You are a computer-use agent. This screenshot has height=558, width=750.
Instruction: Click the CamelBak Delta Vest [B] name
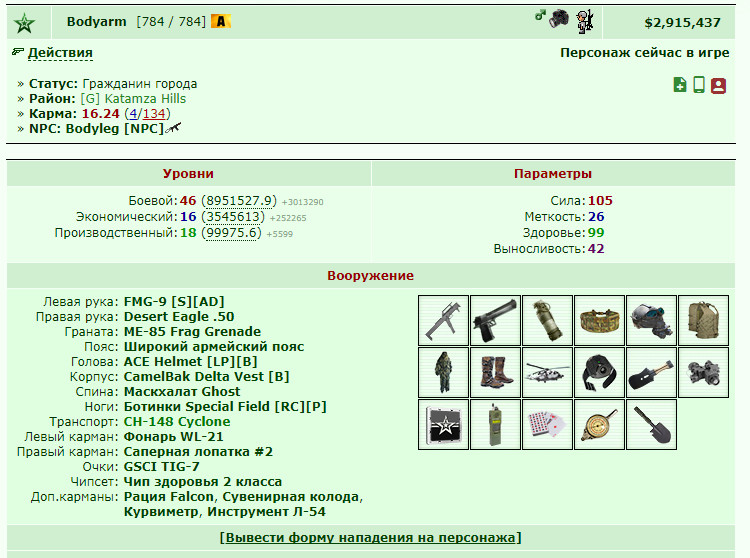click(x=207, y=377)
